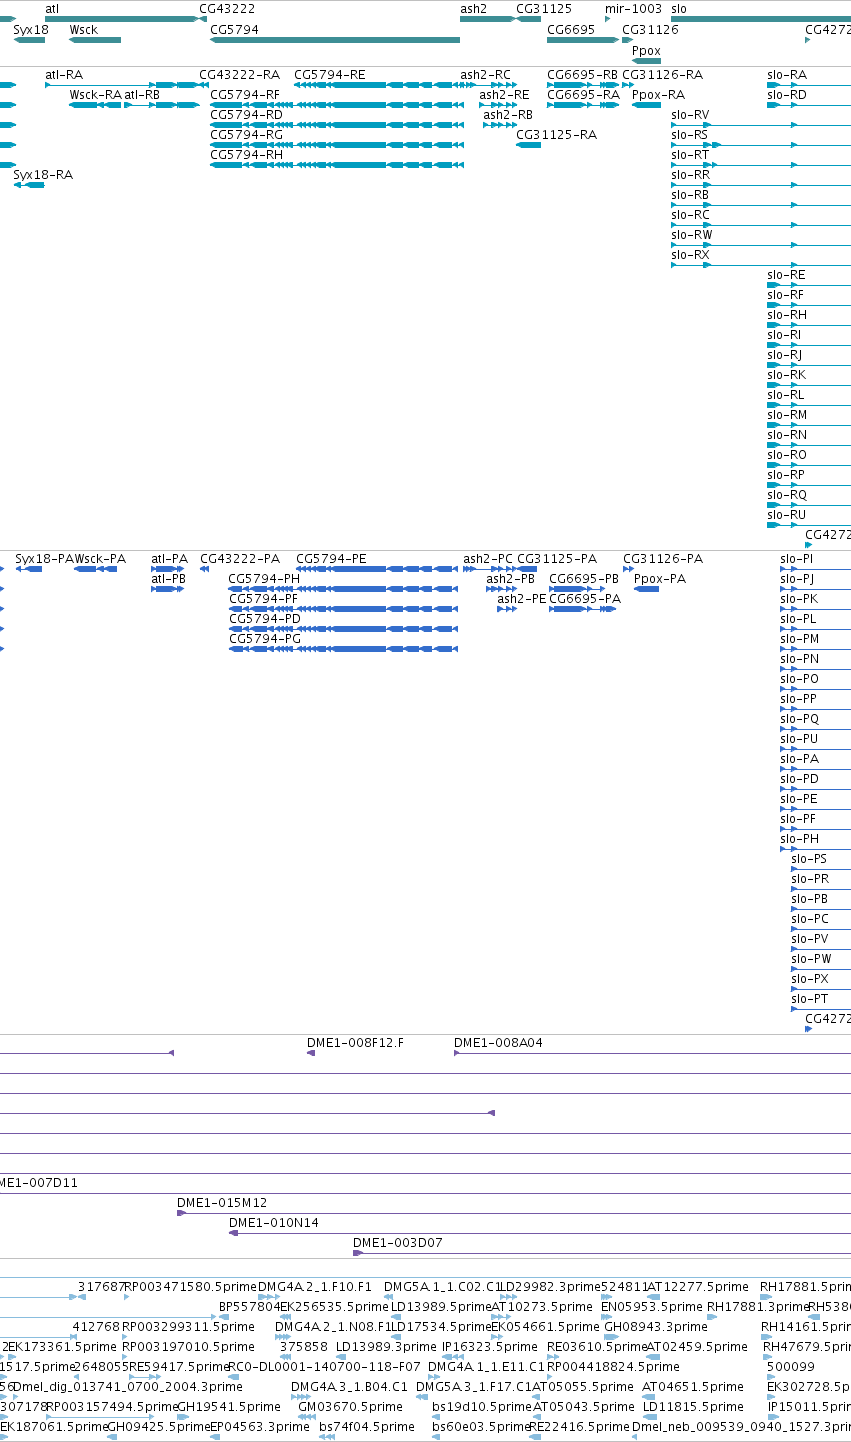Click transcript Wsck-RA
This screenshot has width=851, height=1442.
click(x=95, y=95)
